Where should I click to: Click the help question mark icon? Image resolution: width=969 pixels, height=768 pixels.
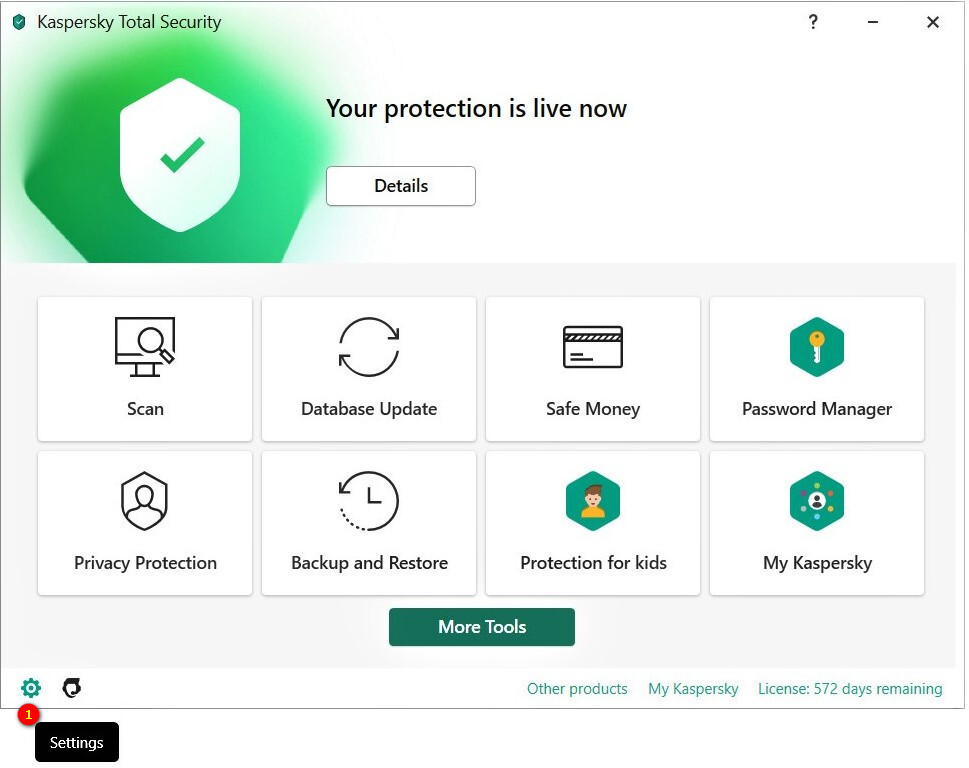tap(813, 22)
